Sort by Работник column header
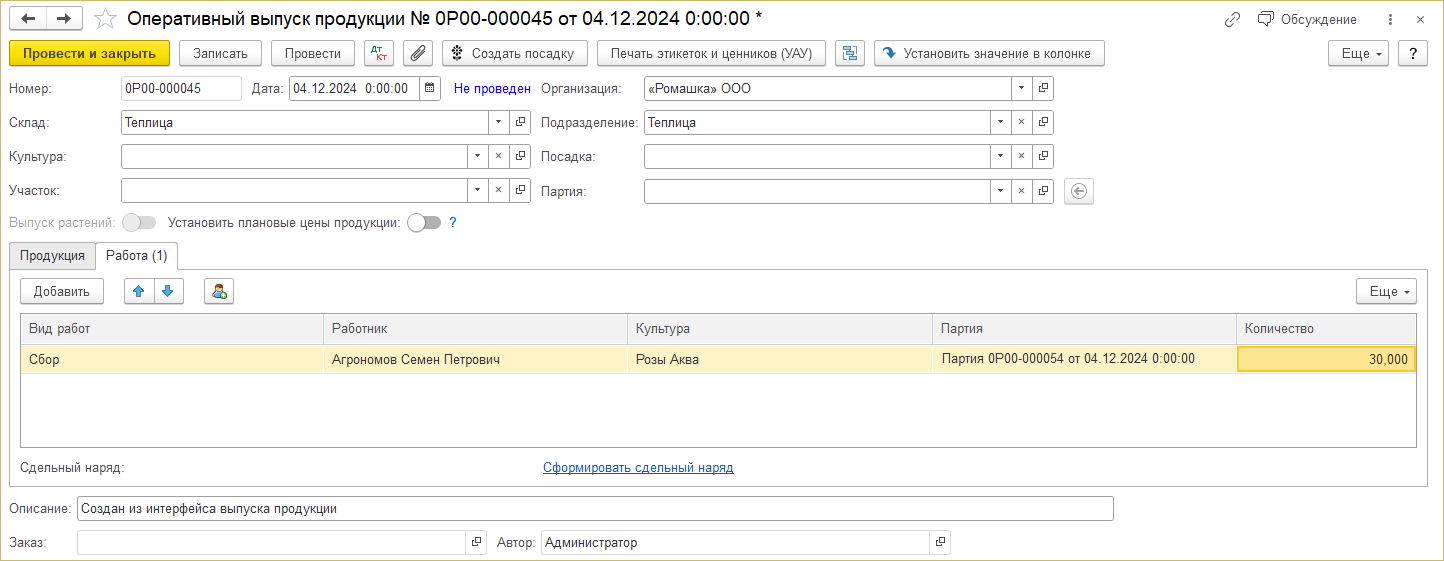The height and width of the screenshot is (561, 1444). coord(476,328)
